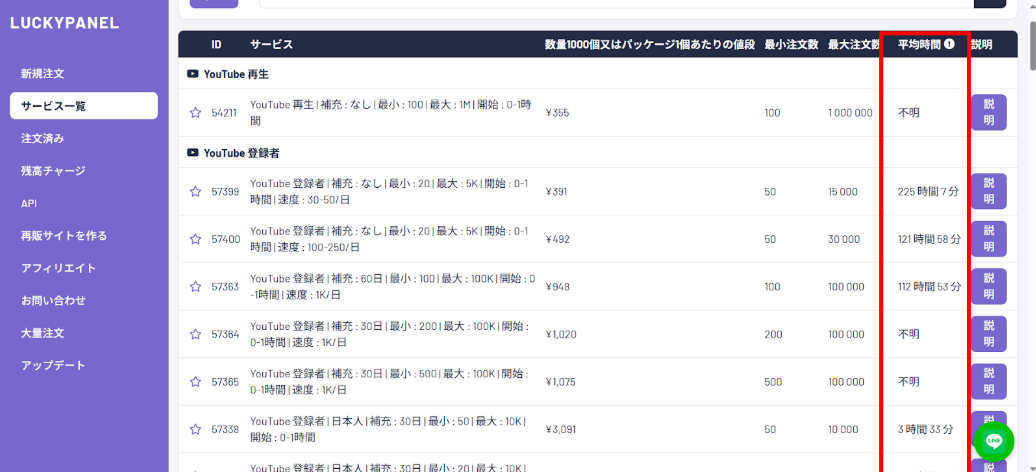Show 説明 for service 57365
Screen dimensions: 1036x472
coord(988,381)
